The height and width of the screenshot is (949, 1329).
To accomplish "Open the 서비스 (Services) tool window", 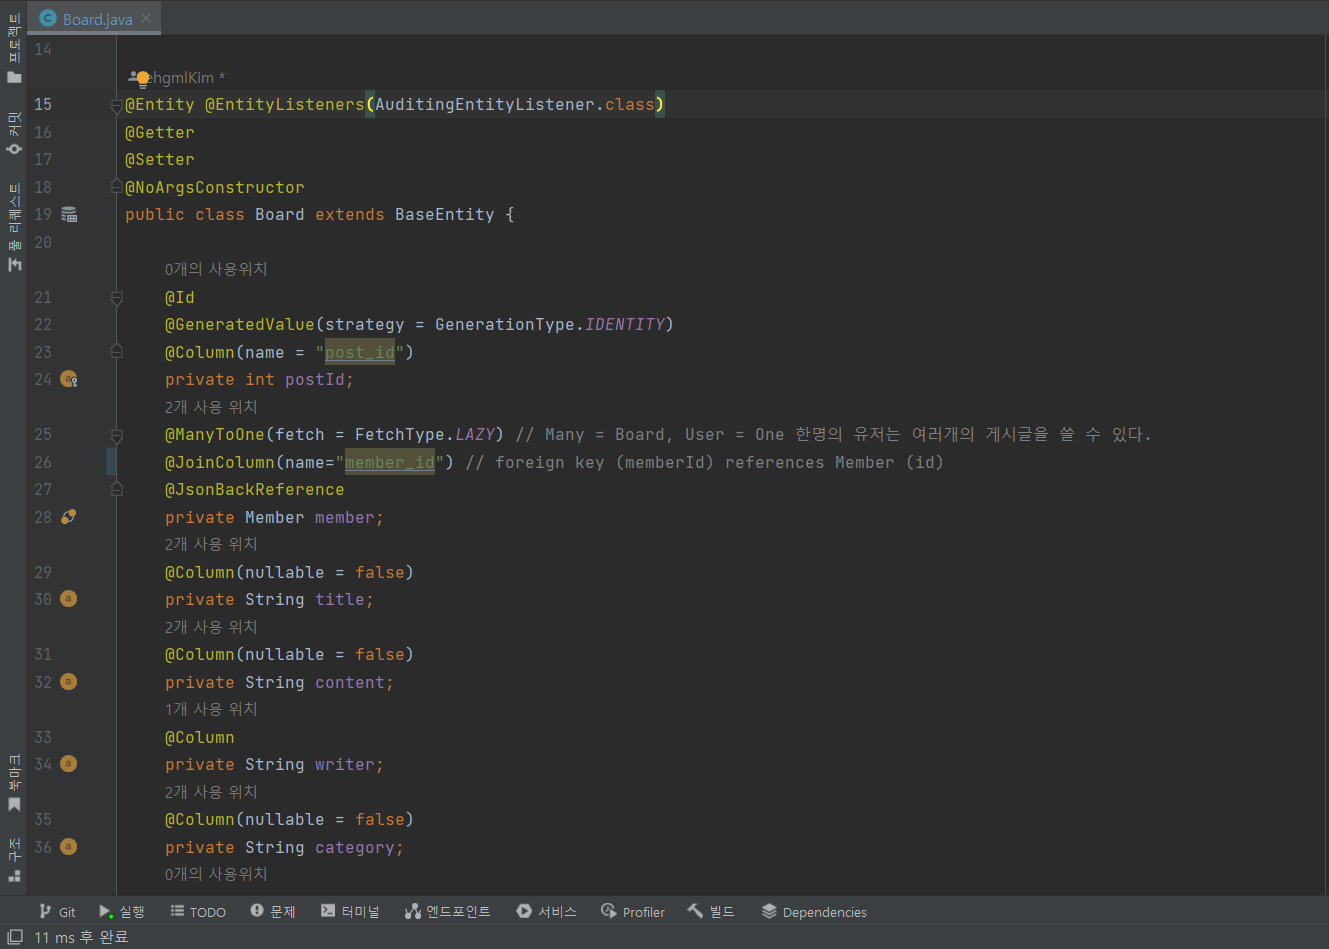I will click(x=546, y=912).
